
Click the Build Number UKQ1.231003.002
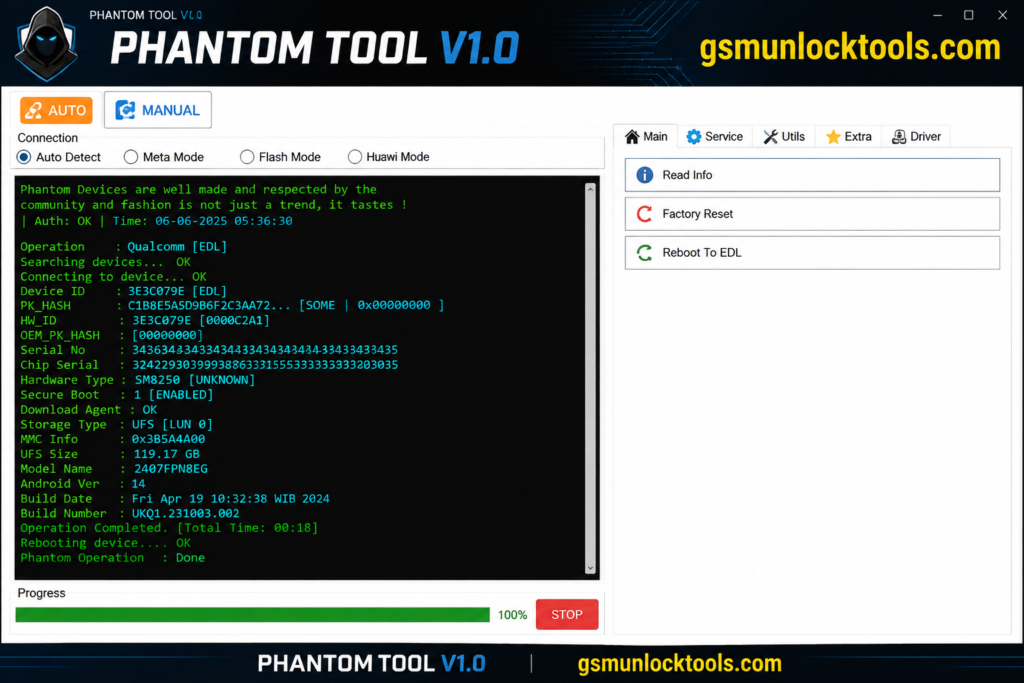point(185,513)
